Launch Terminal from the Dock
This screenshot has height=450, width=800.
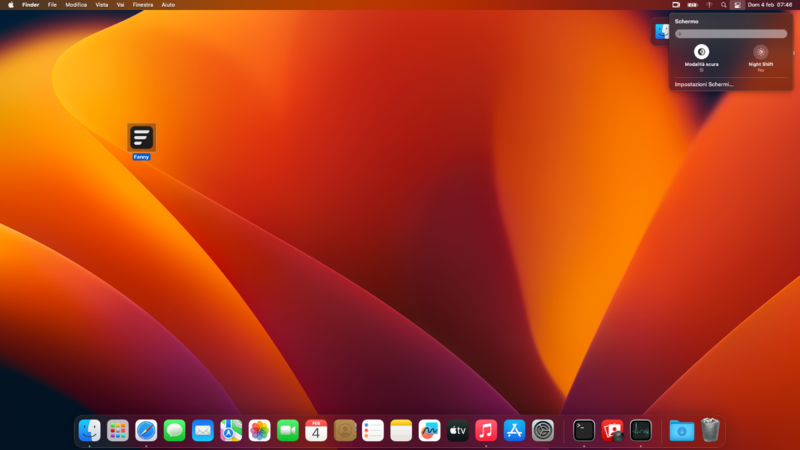[584, 430]
